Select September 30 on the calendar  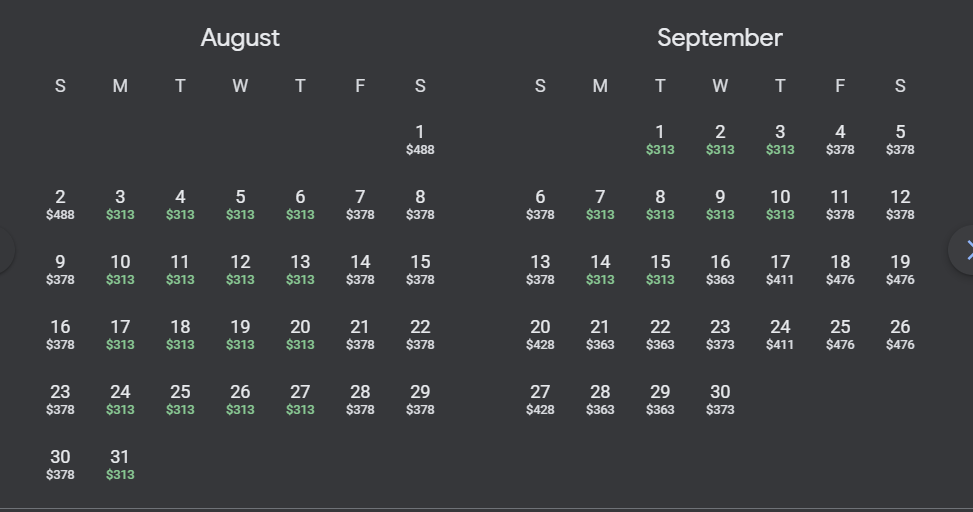[x=720, y=399]
